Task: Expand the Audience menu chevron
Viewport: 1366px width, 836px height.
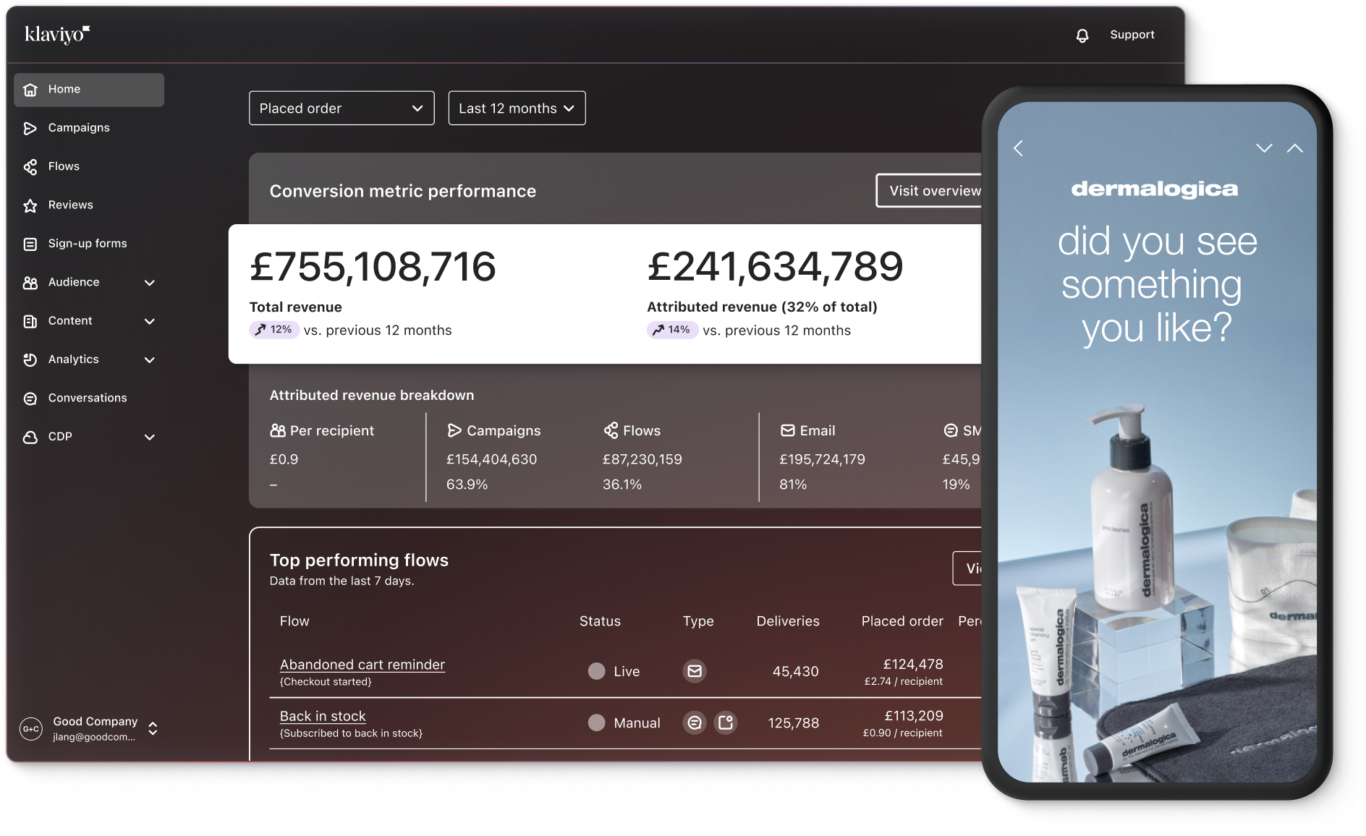Action: [x=149, y=283]
